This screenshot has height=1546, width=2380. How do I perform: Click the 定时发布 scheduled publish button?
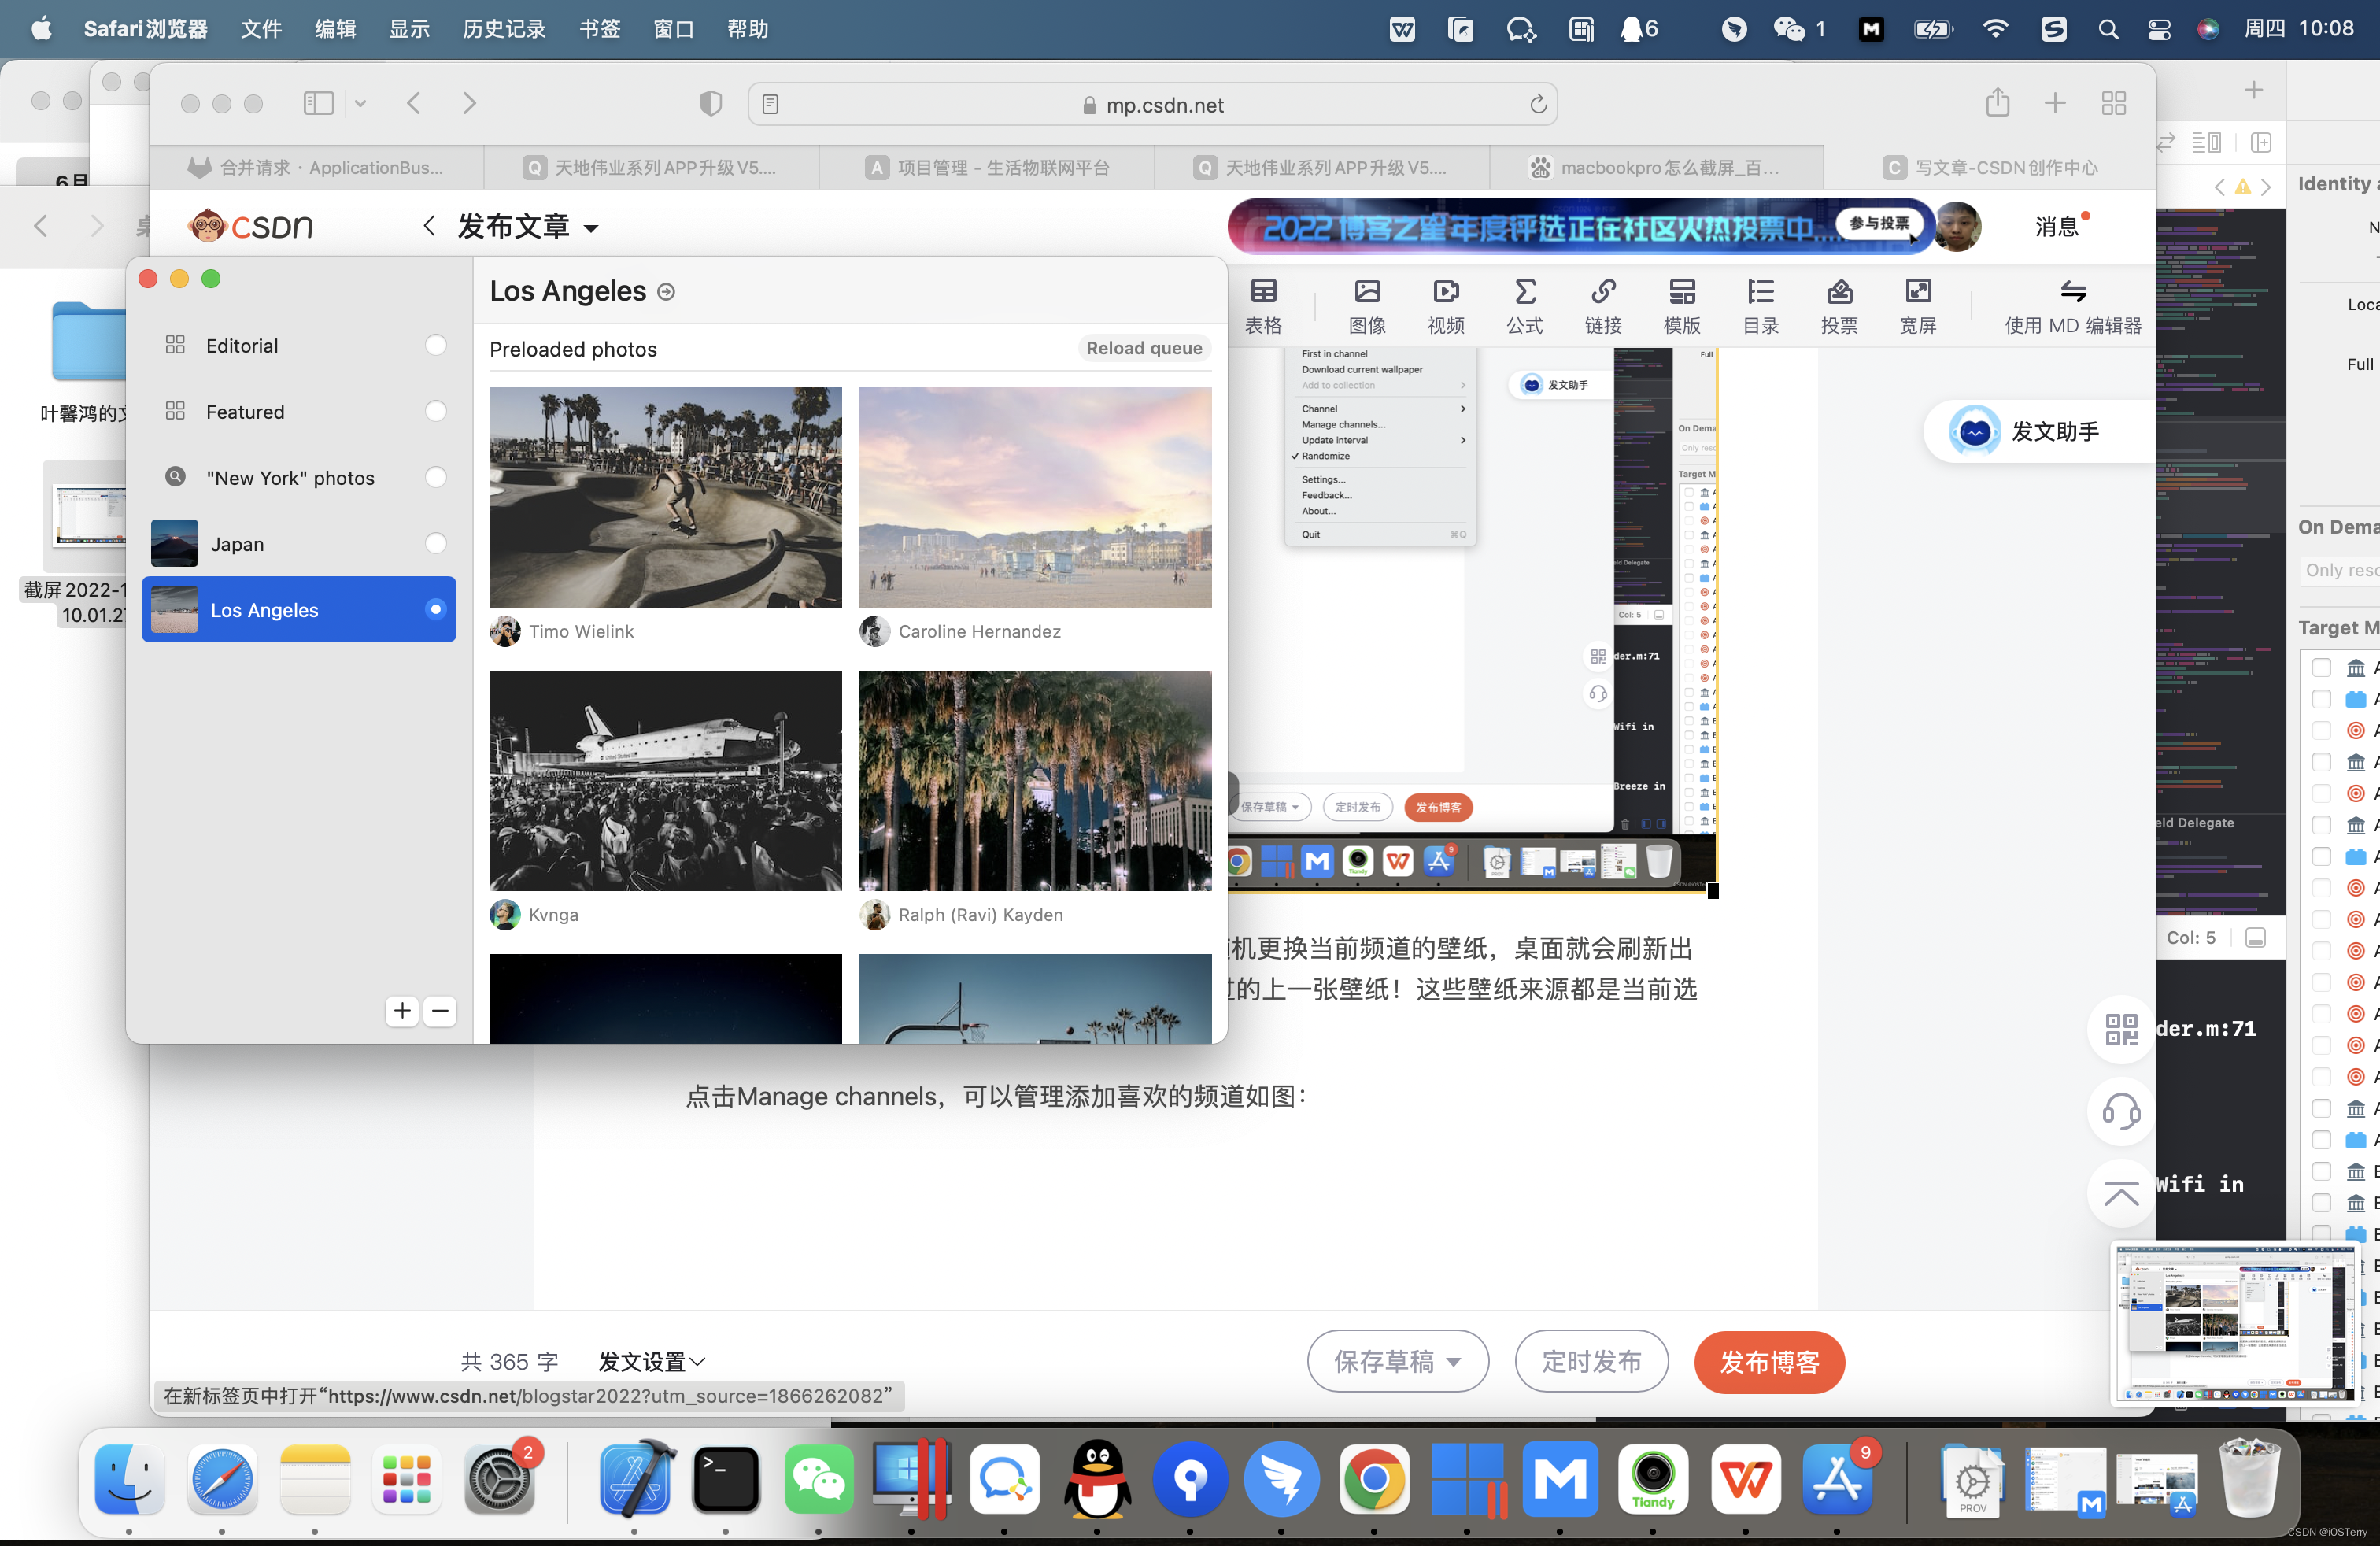click(x=1591, y=1362)
